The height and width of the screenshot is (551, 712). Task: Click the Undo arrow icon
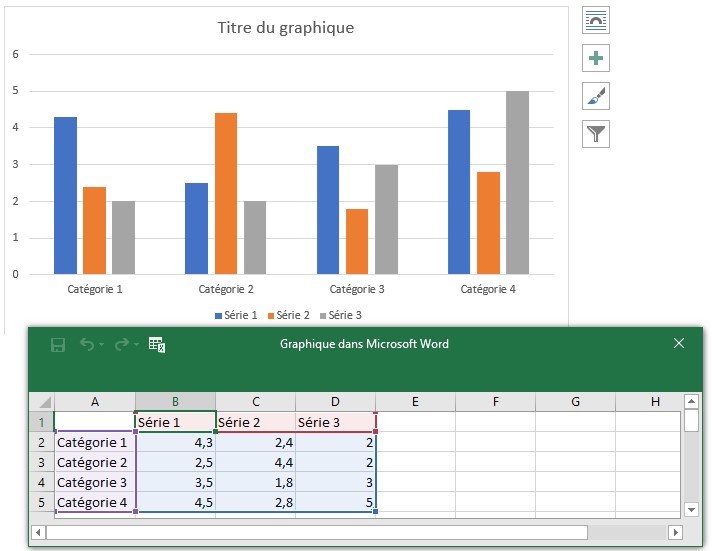(87, 344)
